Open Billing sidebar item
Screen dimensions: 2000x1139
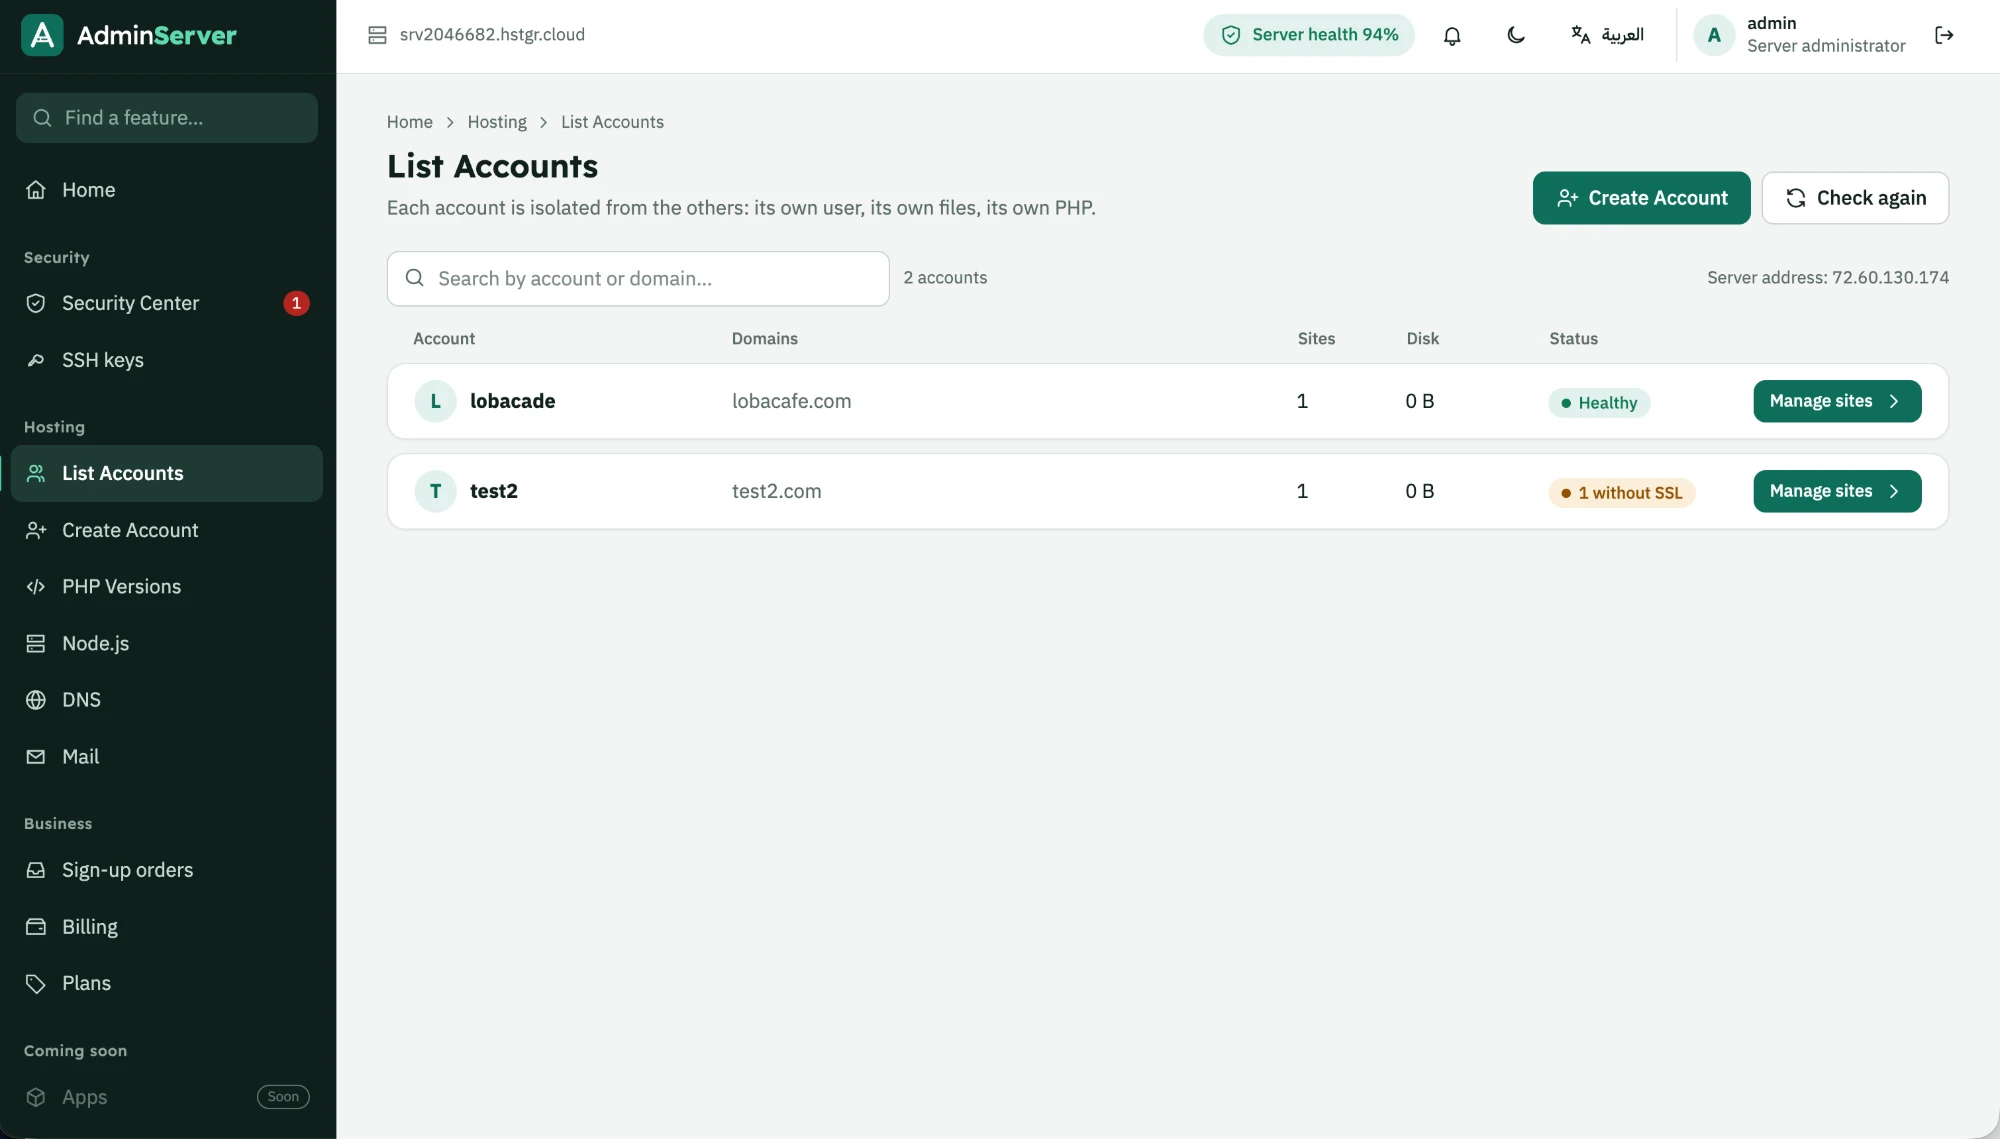pos(167,927)
